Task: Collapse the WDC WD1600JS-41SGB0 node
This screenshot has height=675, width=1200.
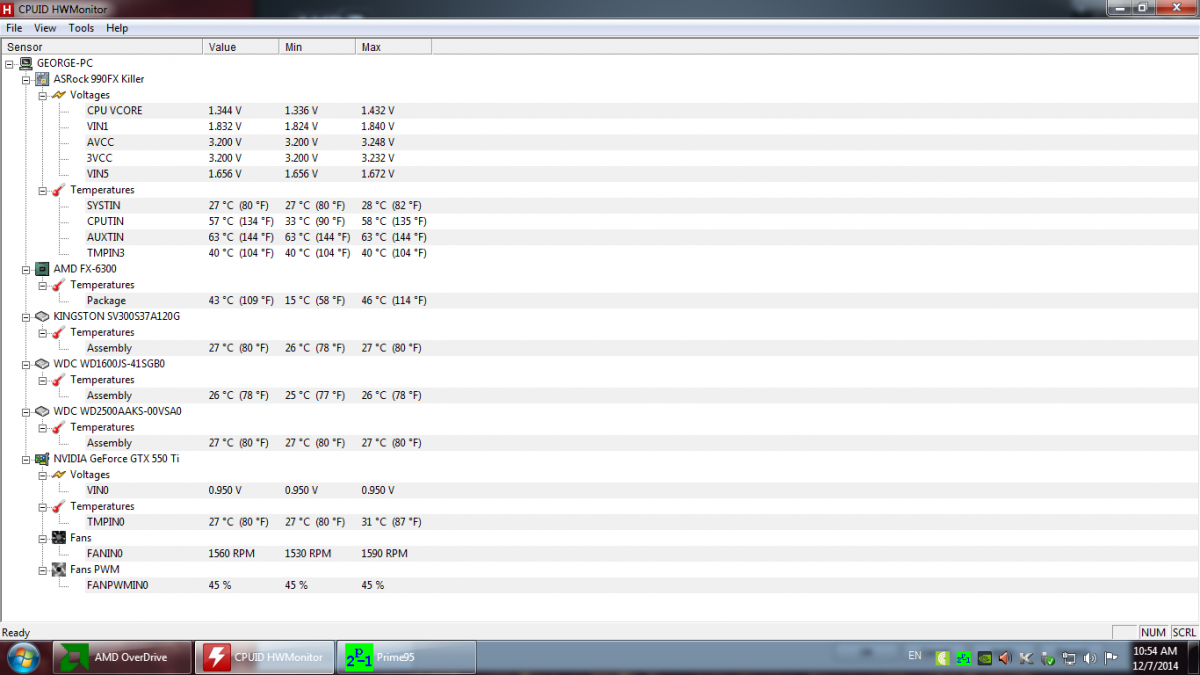Action: [26, 364]
